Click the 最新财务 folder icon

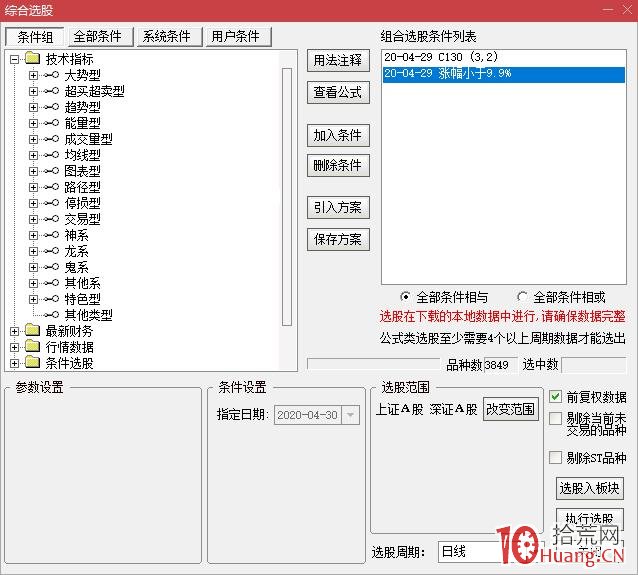pos(33,330)
